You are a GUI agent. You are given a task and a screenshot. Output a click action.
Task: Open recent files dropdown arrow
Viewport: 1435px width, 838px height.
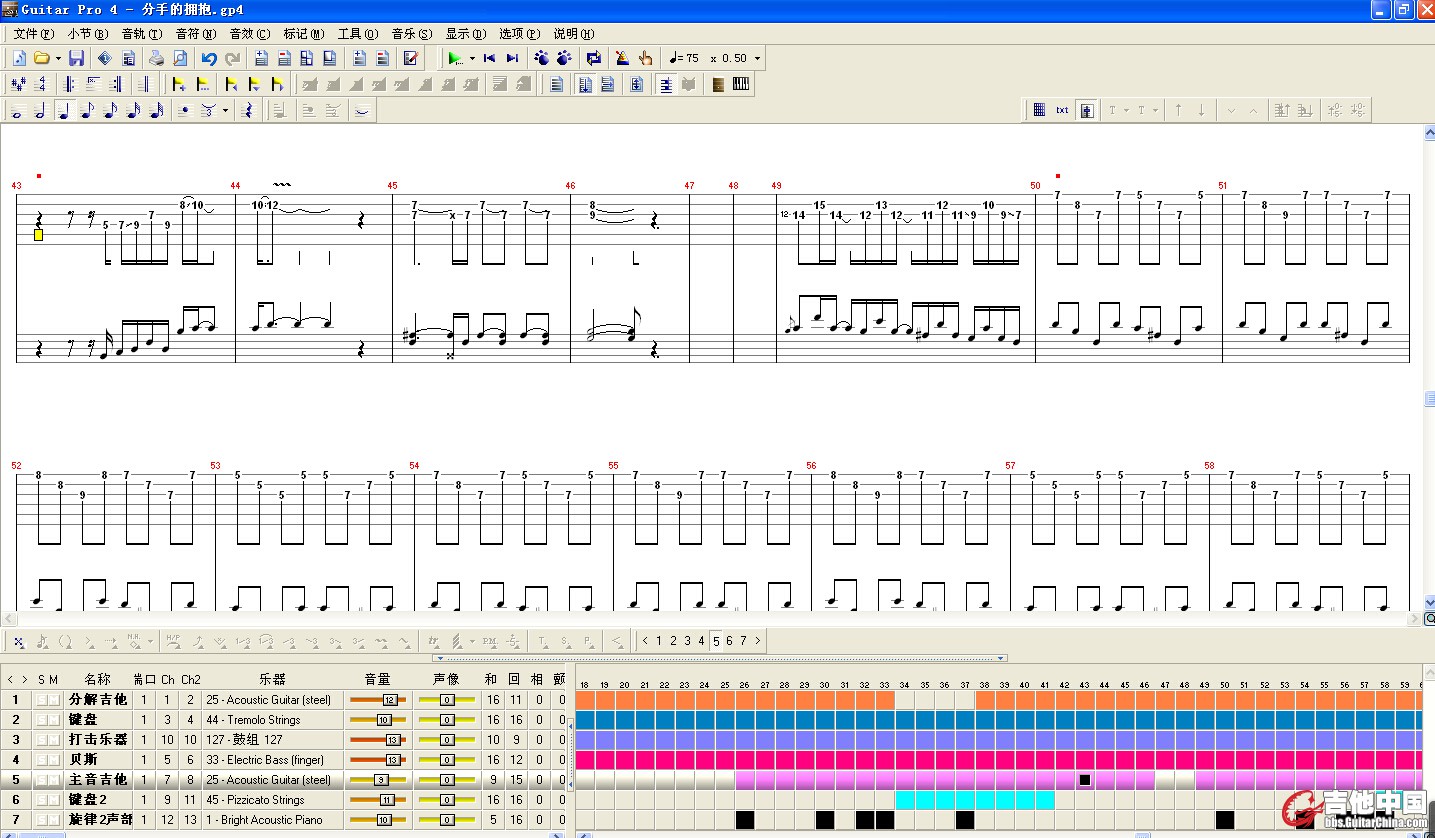(x=58, y=58)
